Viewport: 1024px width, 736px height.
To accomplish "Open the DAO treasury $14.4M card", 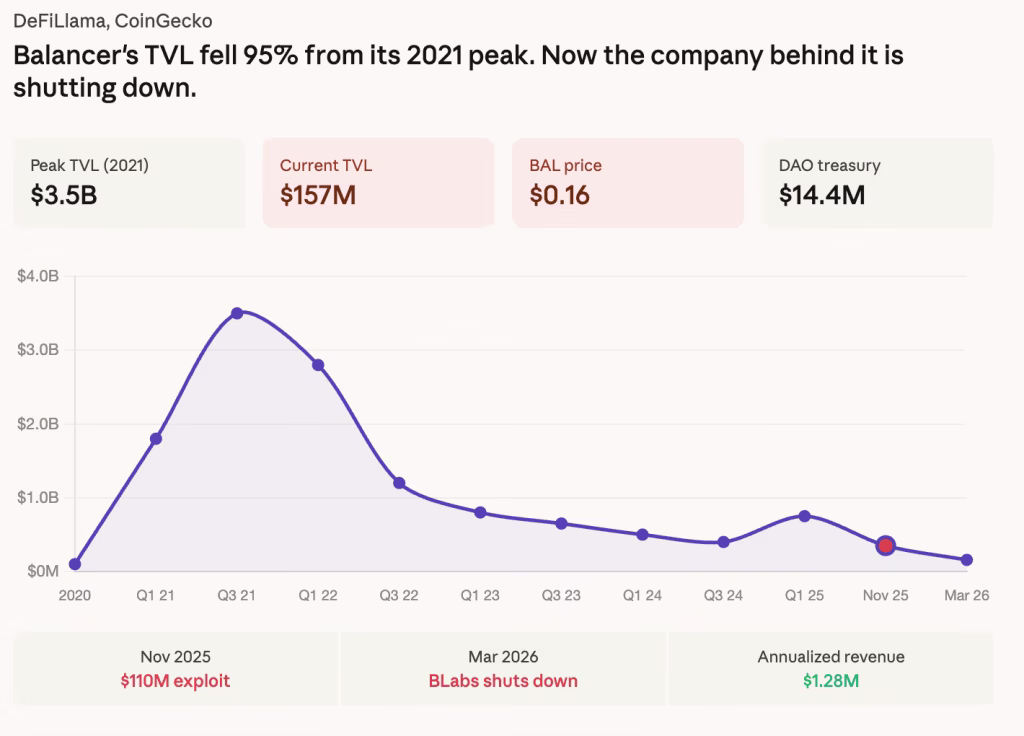I will (x=877, y=183).
